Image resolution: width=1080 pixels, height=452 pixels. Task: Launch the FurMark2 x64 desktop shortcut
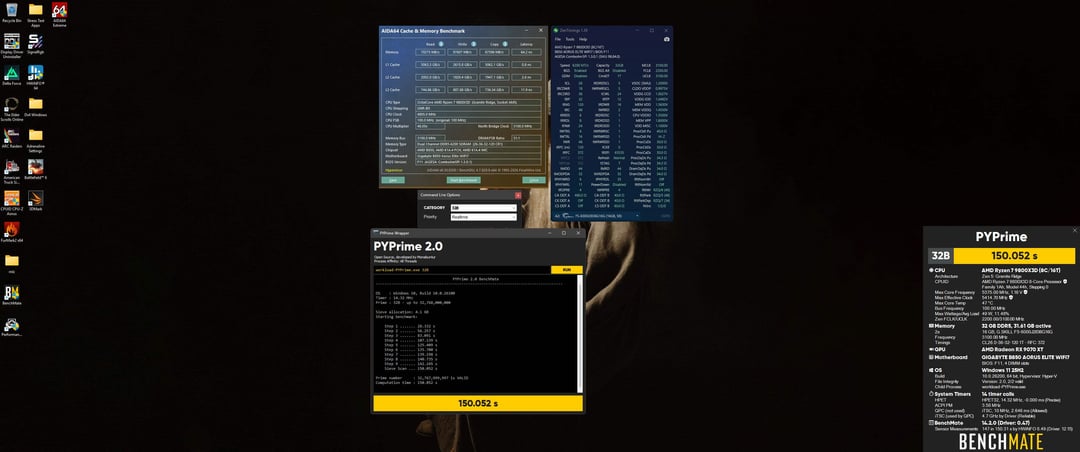pyautogui.click(x=12, y=232)
